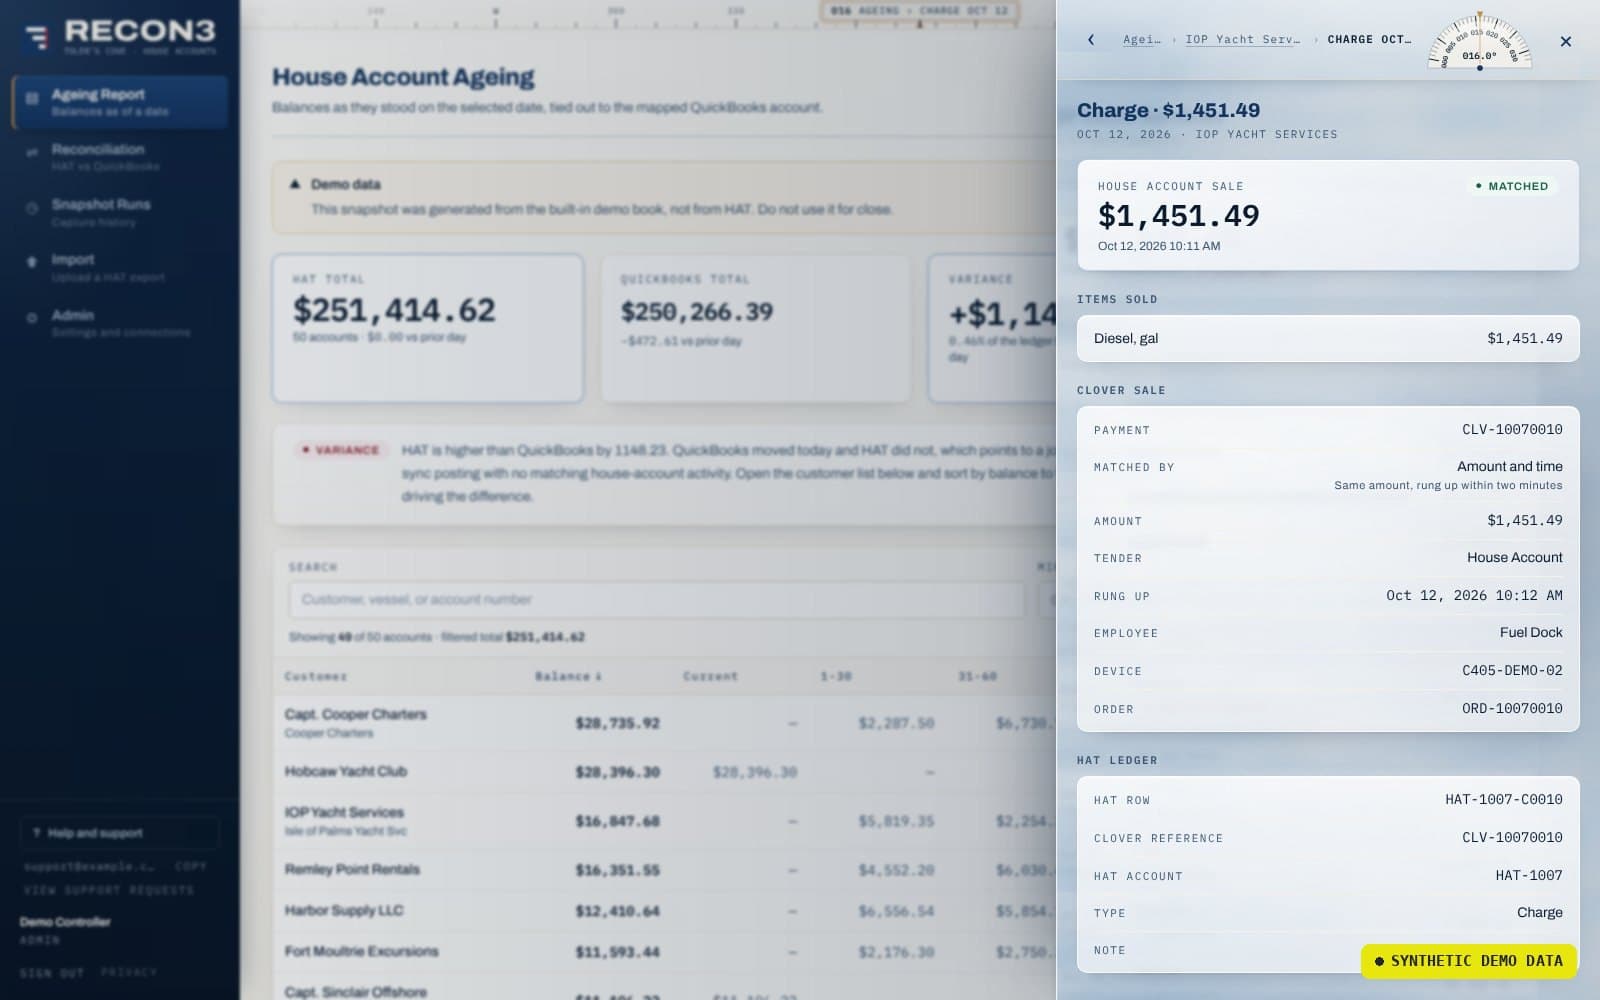Close the Charge detail panel
Image resolution: width=1600 pixels, height=1000 pixels.
point(1566,41)
